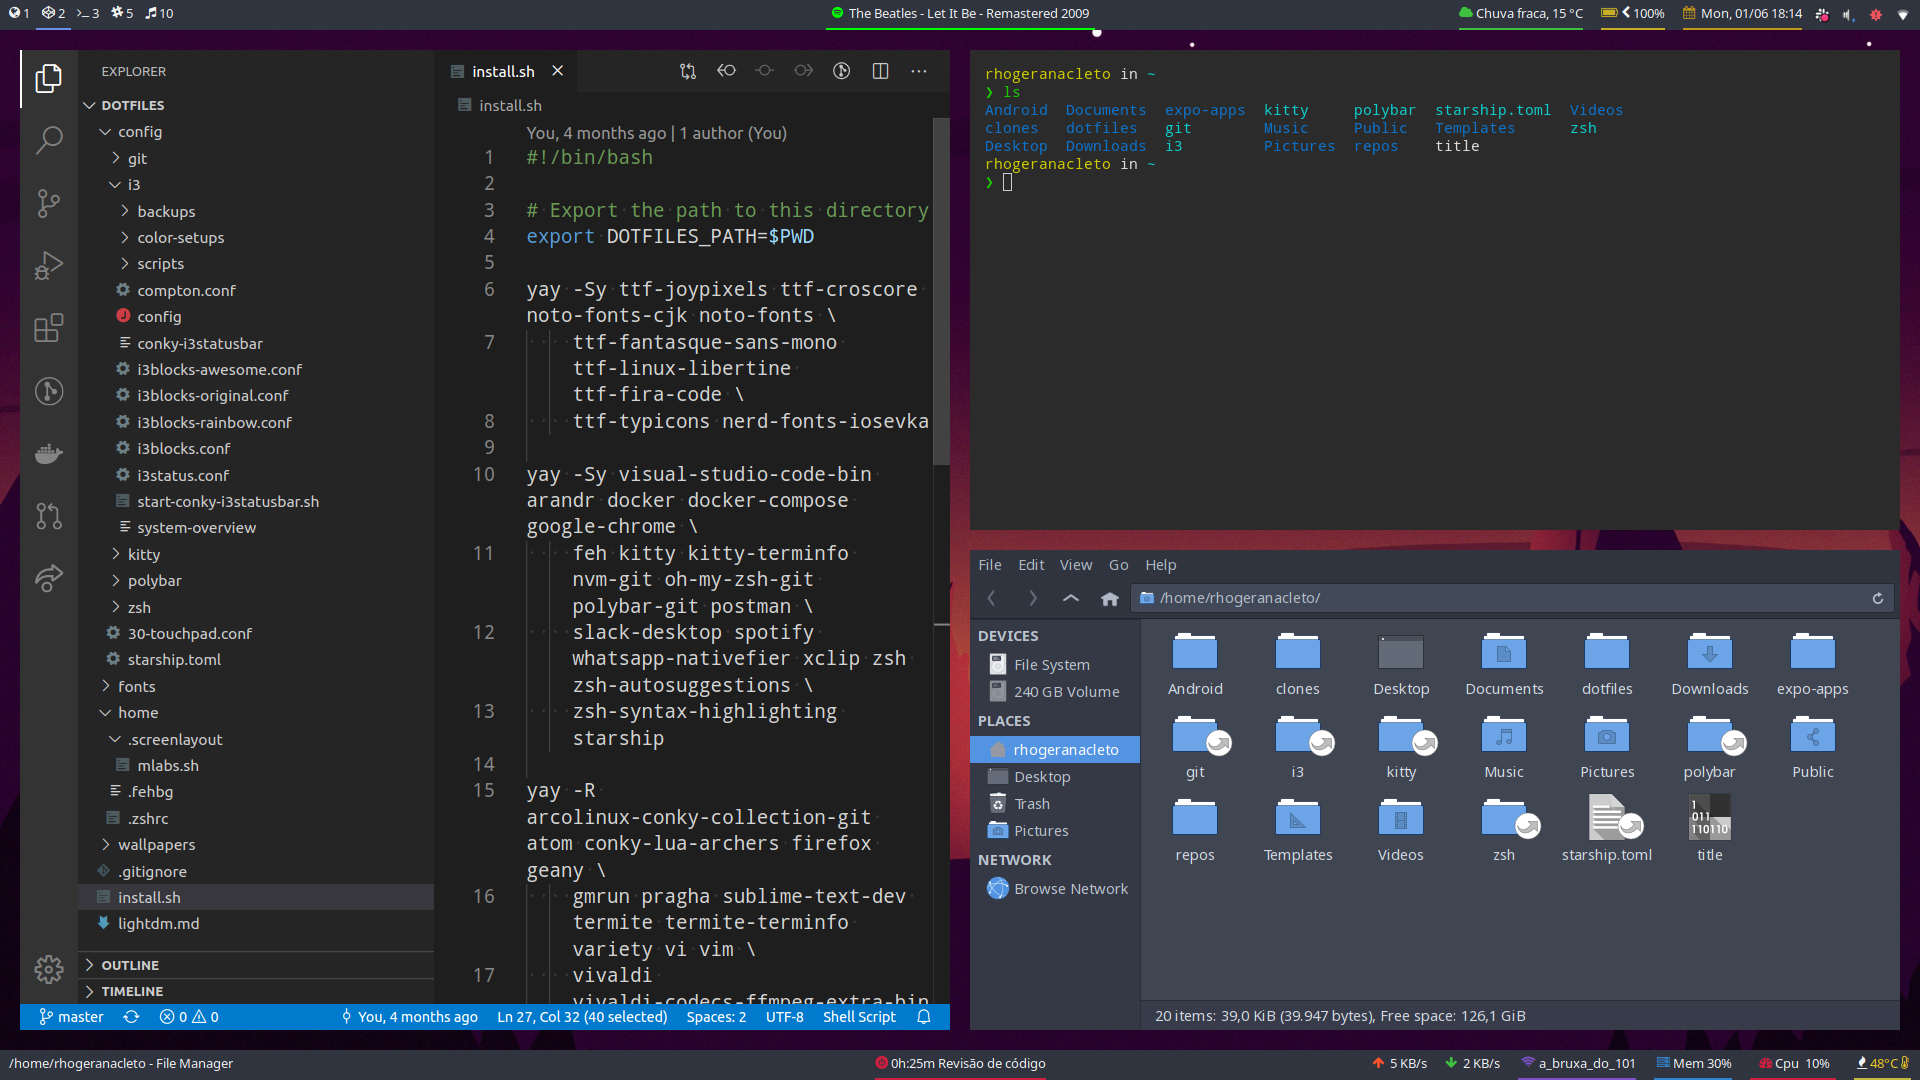Screen dimensions: 1920x1080
Task: Open the Docker sidebar icon
Action: (48, 454)
